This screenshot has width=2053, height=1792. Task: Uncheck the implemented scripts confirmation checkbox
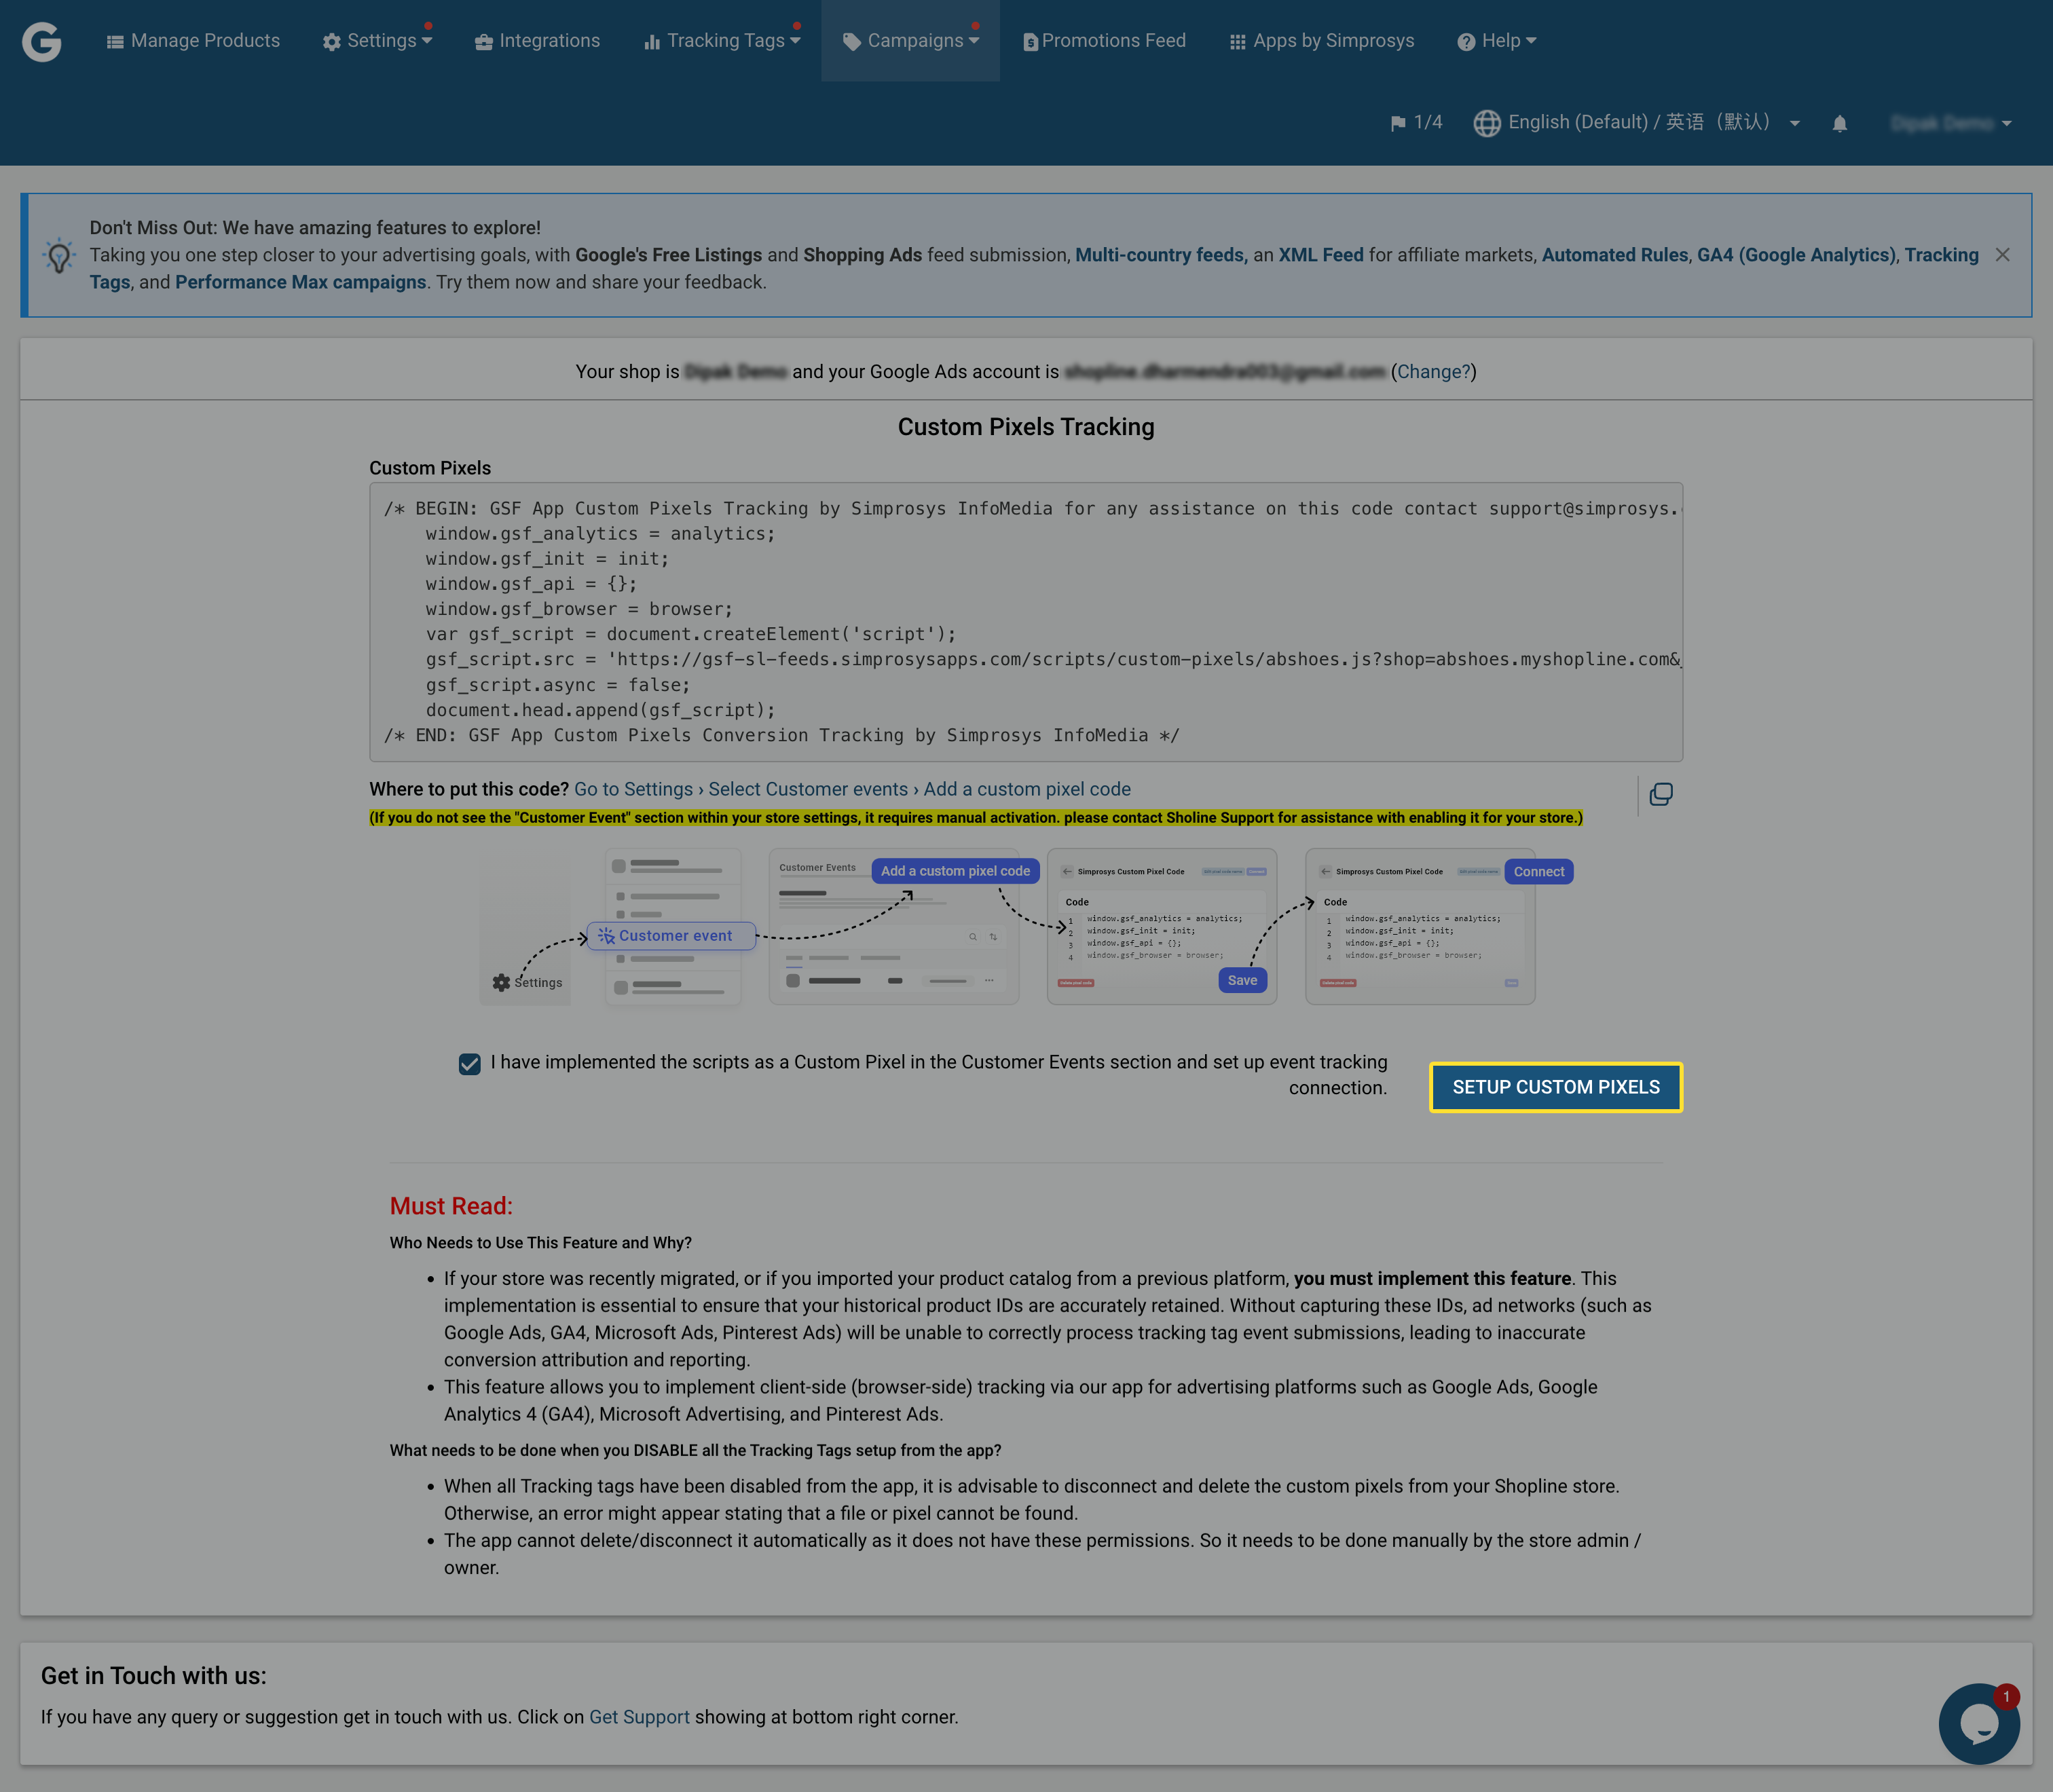click(469, 1064)
